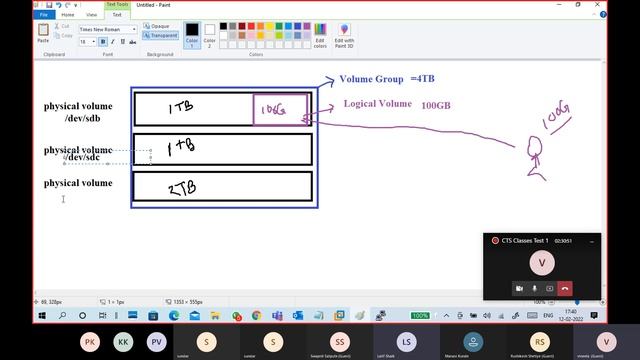Minimize the CTS Classes meeting widget

tap(592, 242)
